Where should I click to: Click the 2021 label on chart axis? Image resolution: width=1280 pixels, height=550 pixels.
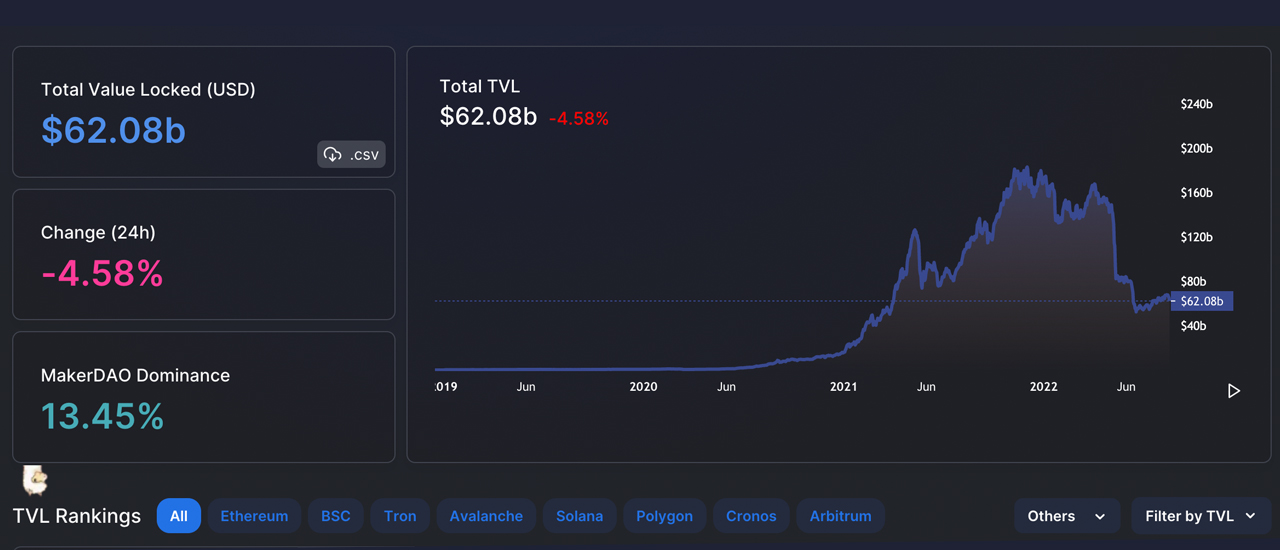[844, 386]
